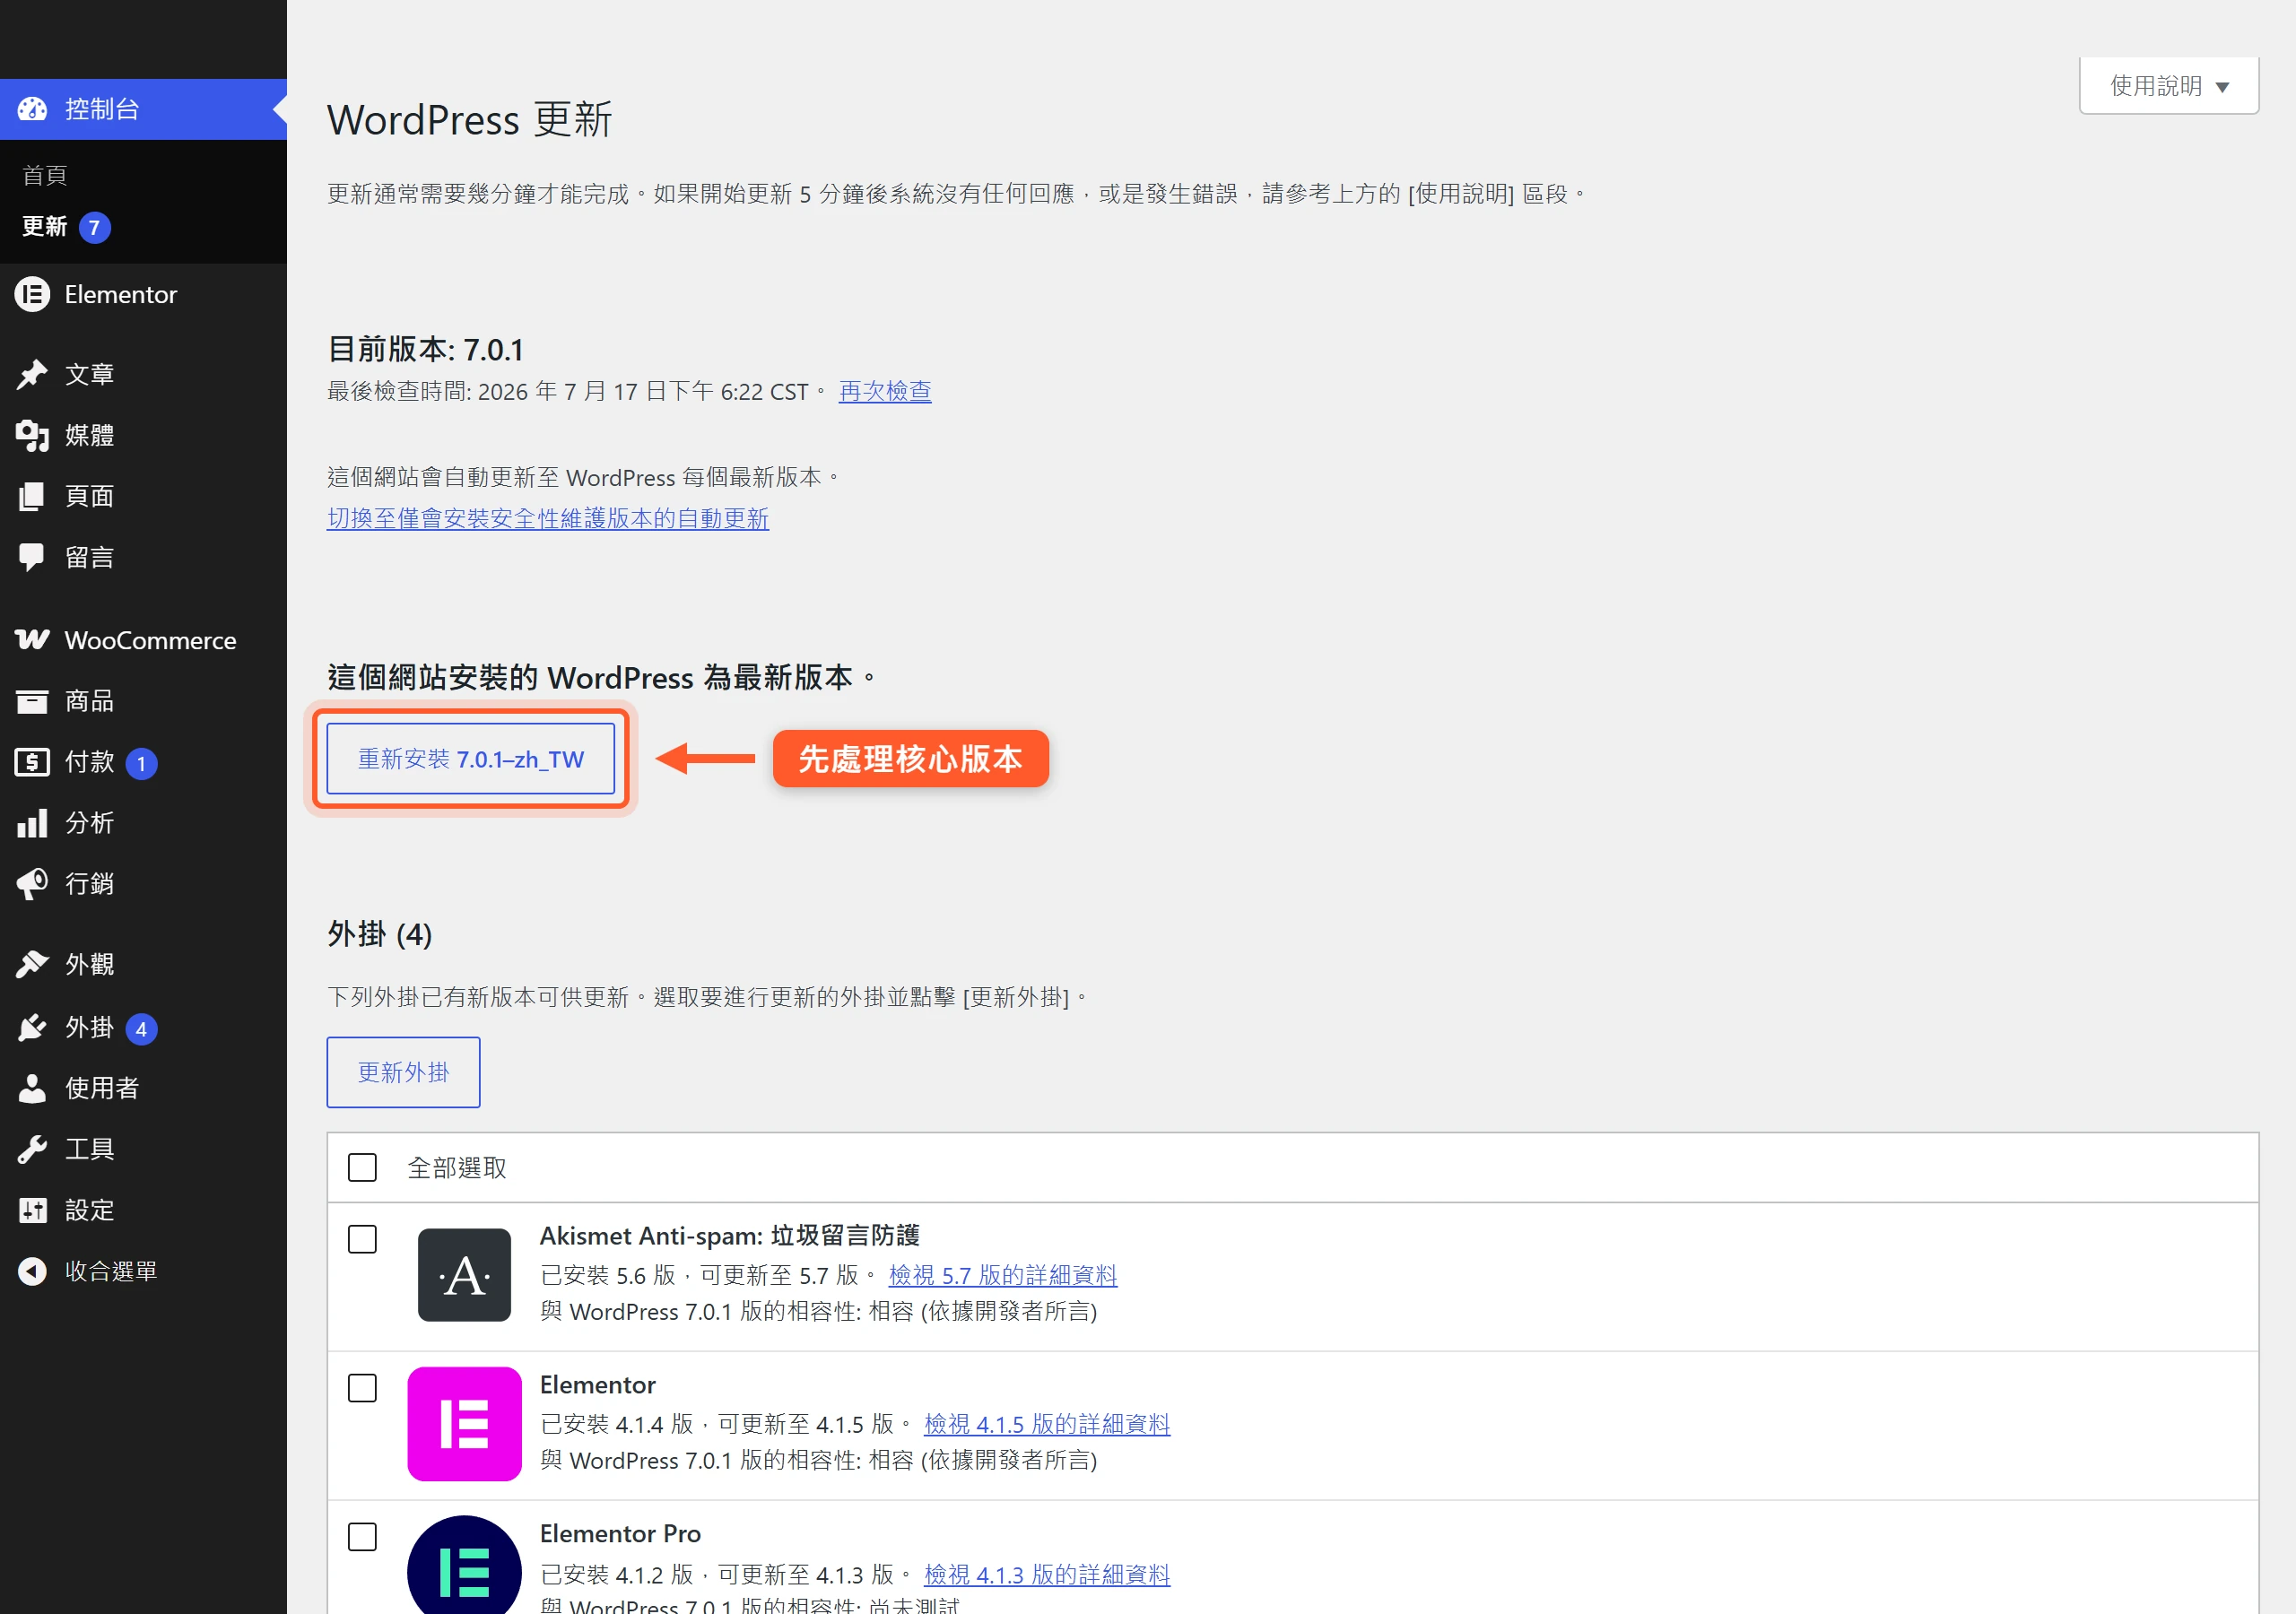Click the settings sliders icon for 設定

tap(32, 1210)
